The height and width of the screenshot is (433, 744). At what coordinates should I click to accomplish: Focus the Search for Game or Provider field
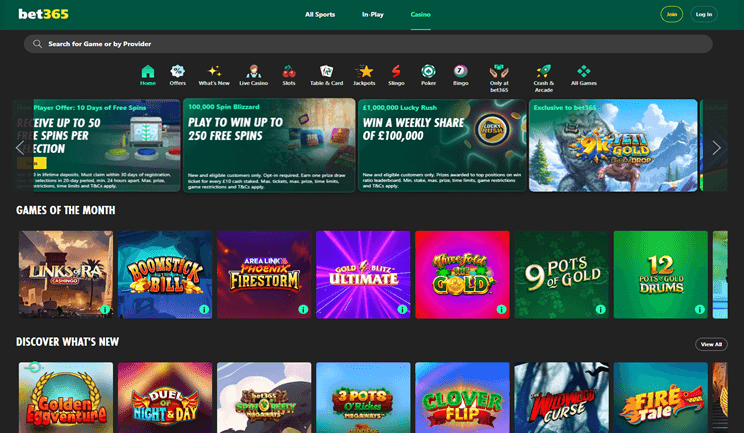point(368,44)
